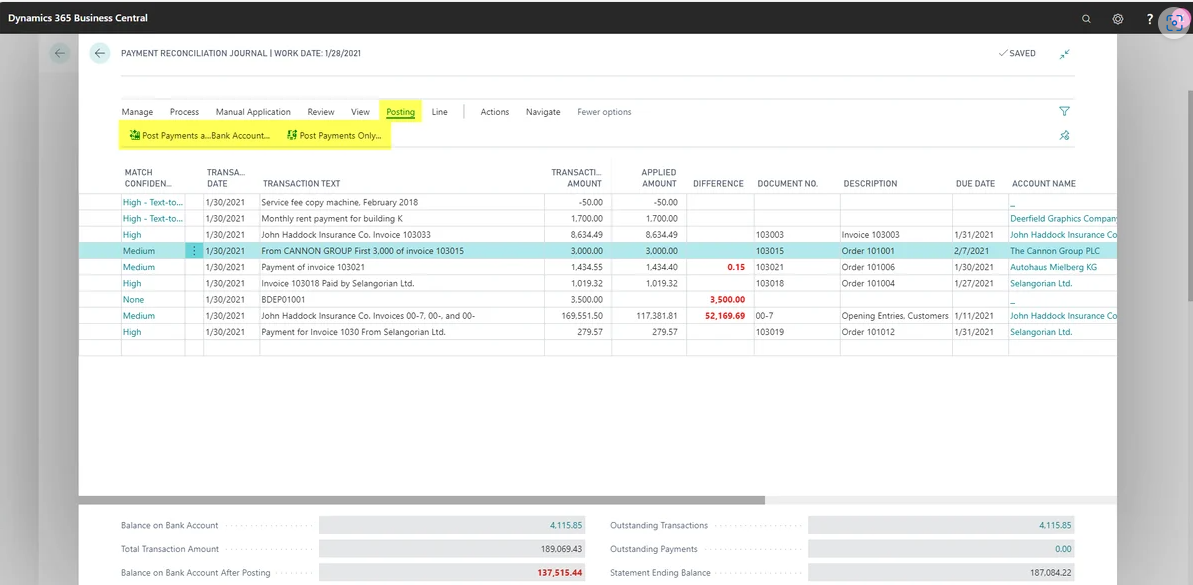Open the settings gear icon
The image size is (1193, 585).
click(1118, 18)
